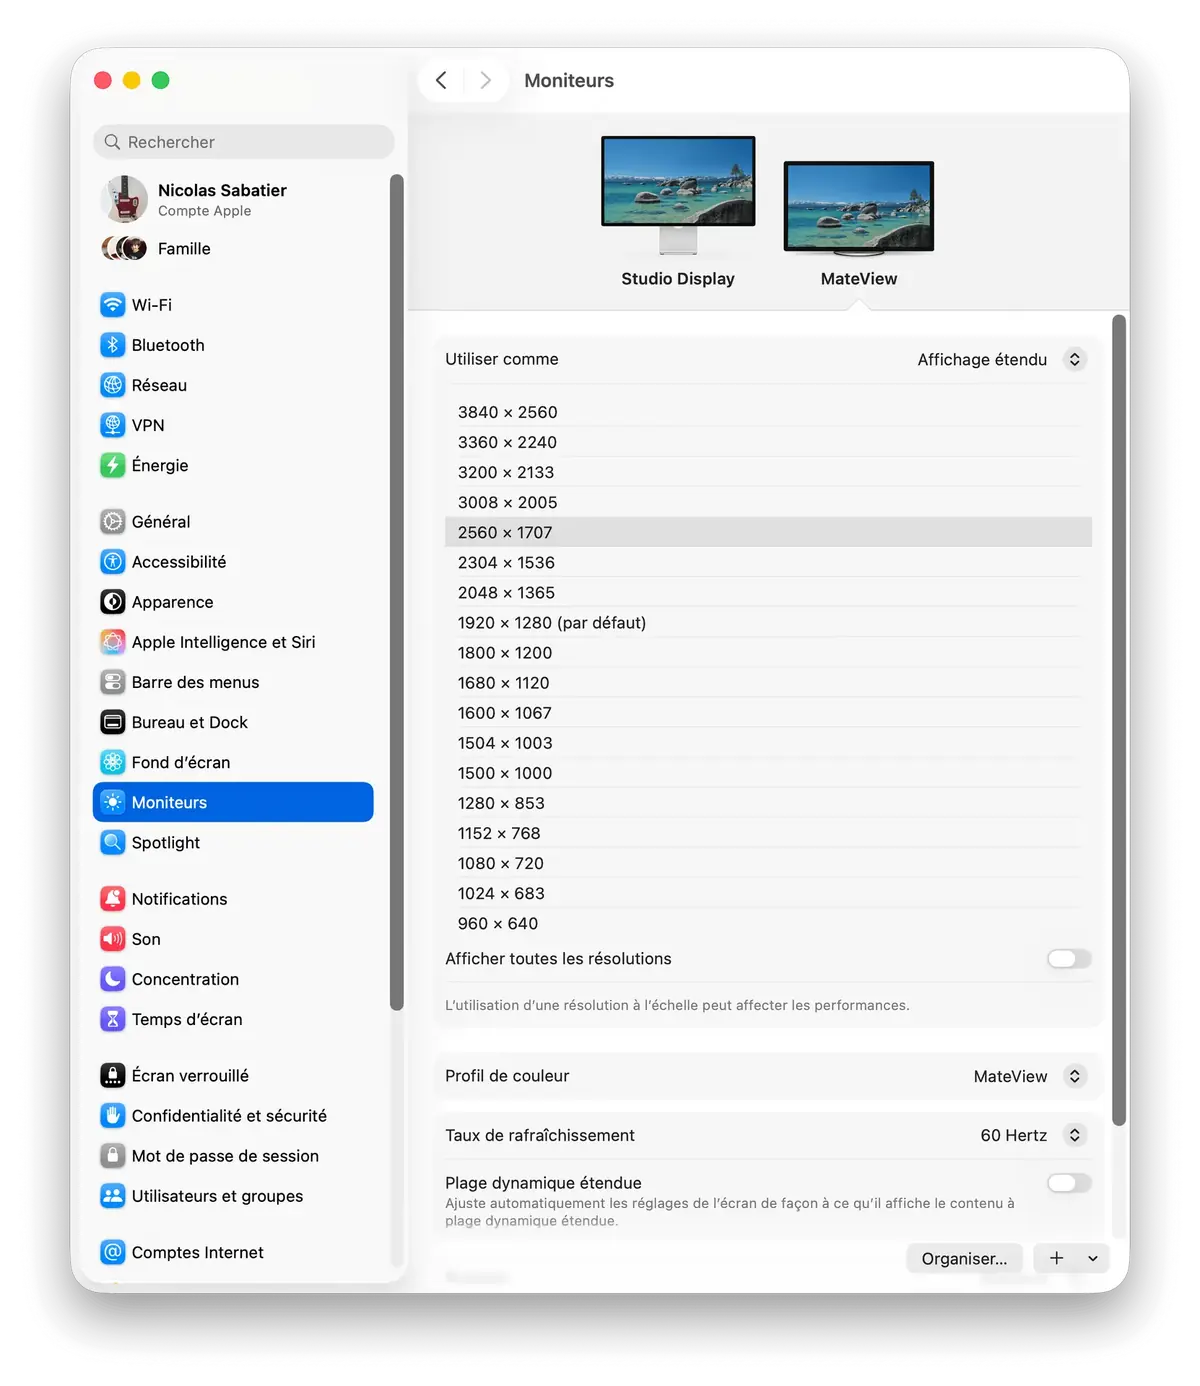Choose resolution 2048 × 1365
Screen dimensions: 1200x1386
[x=768, y=592]
